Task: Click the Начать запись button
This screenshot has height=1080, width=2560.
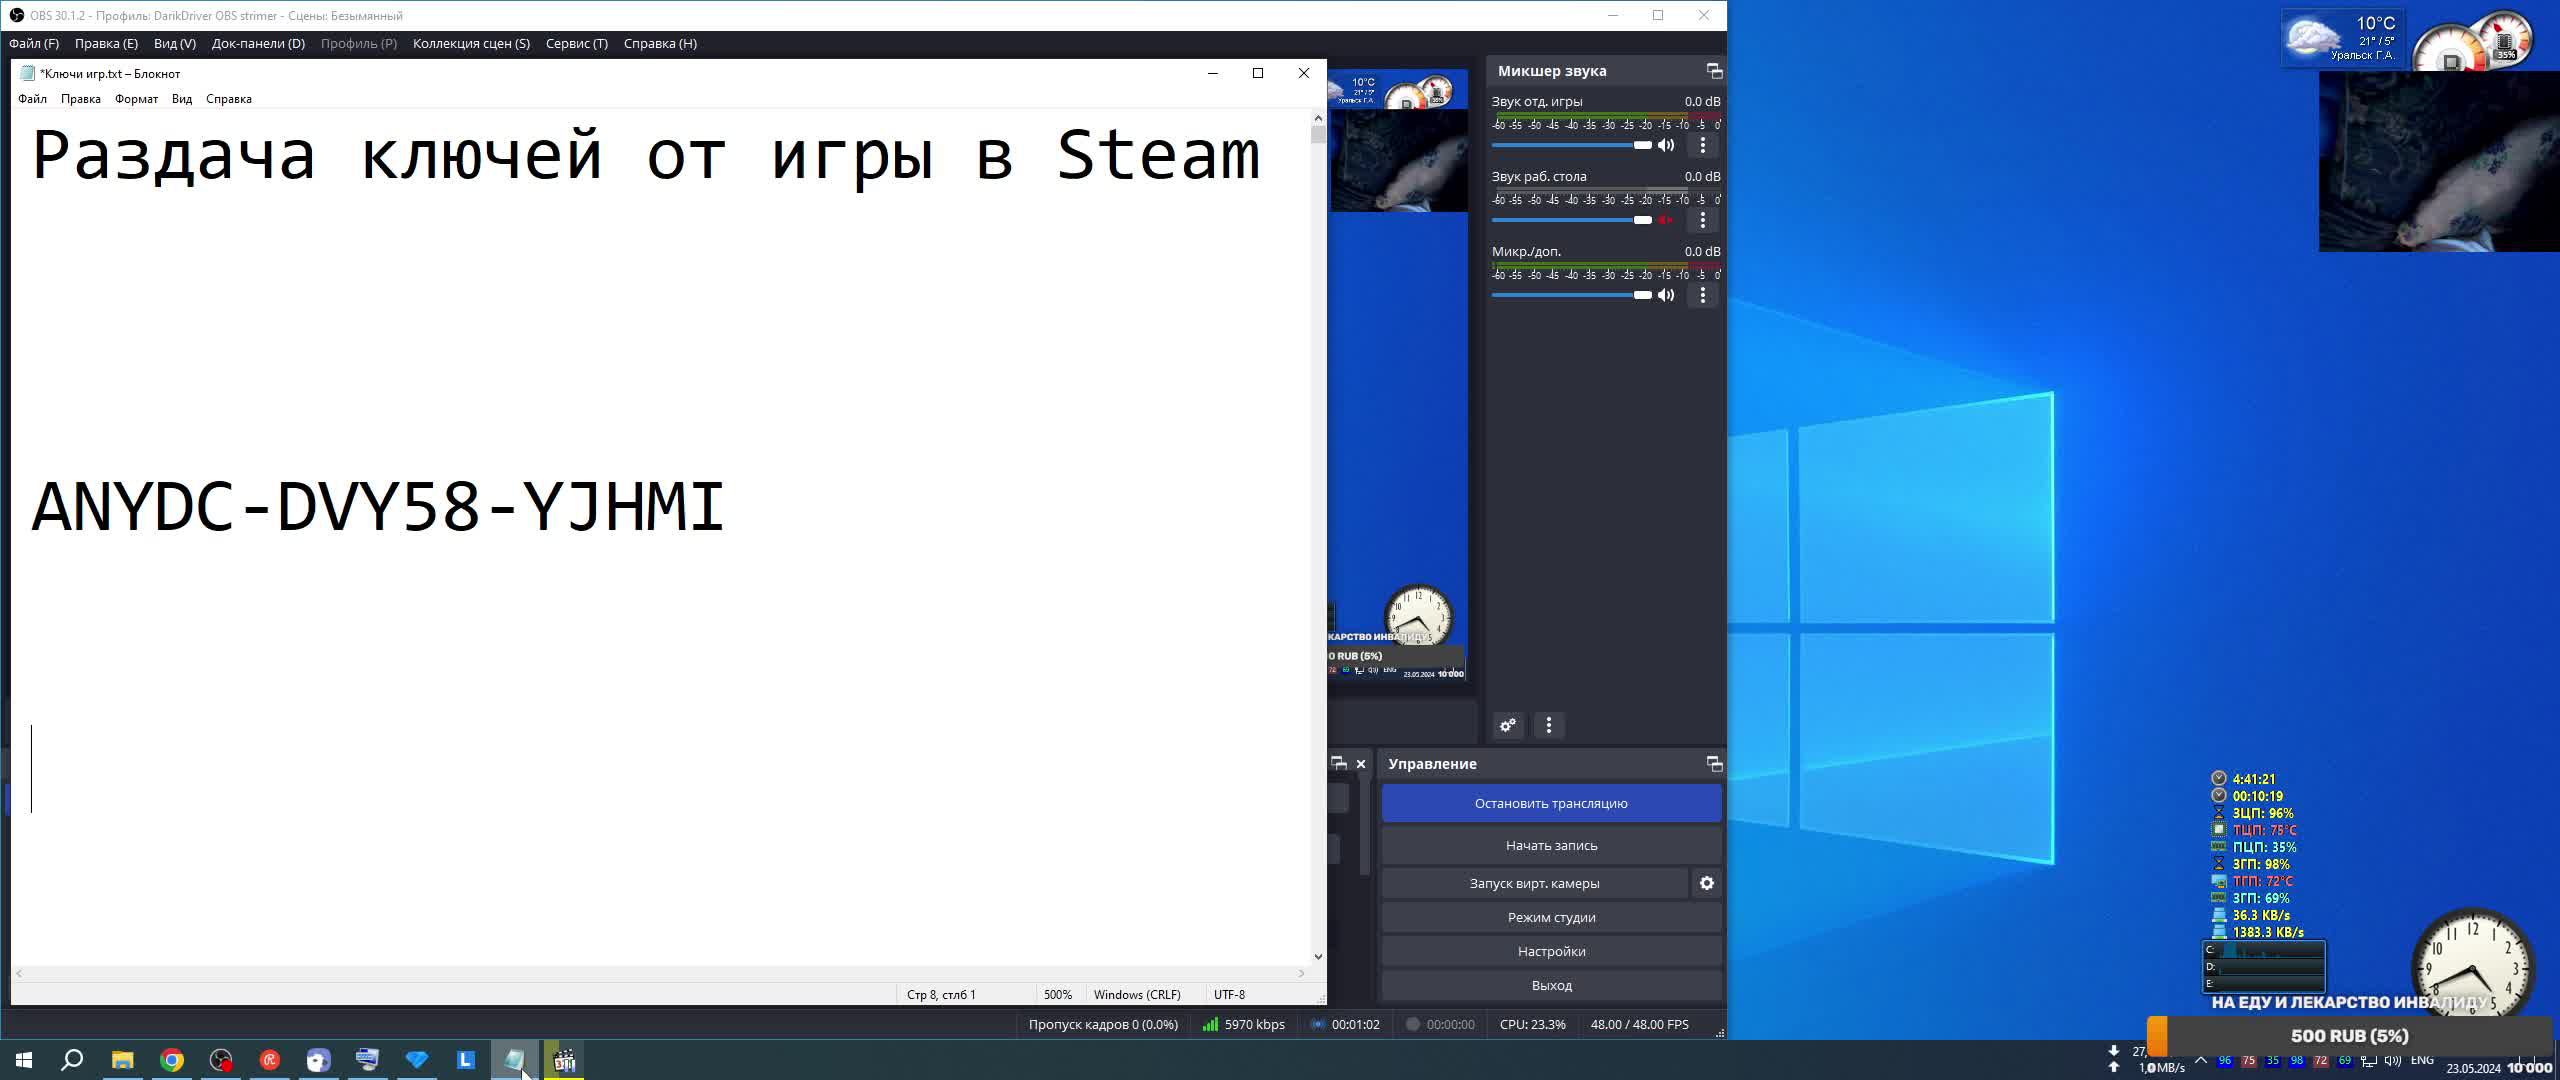Action: (x=1551, y=845)
